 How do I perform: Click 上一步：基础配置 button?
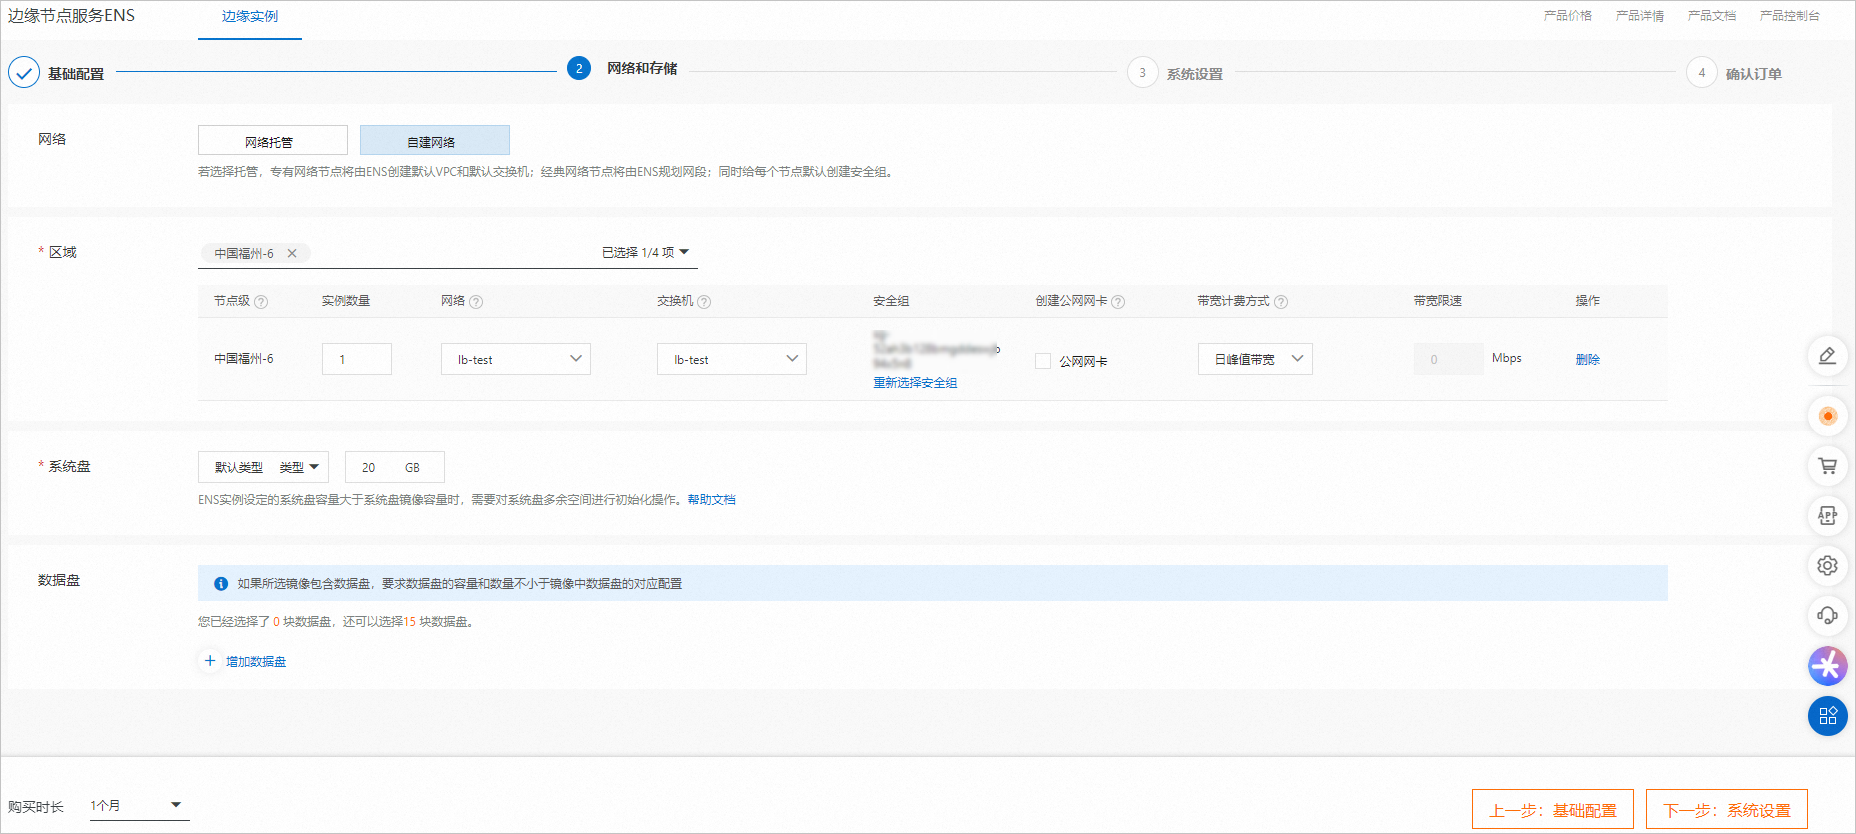click(1553, 809)
